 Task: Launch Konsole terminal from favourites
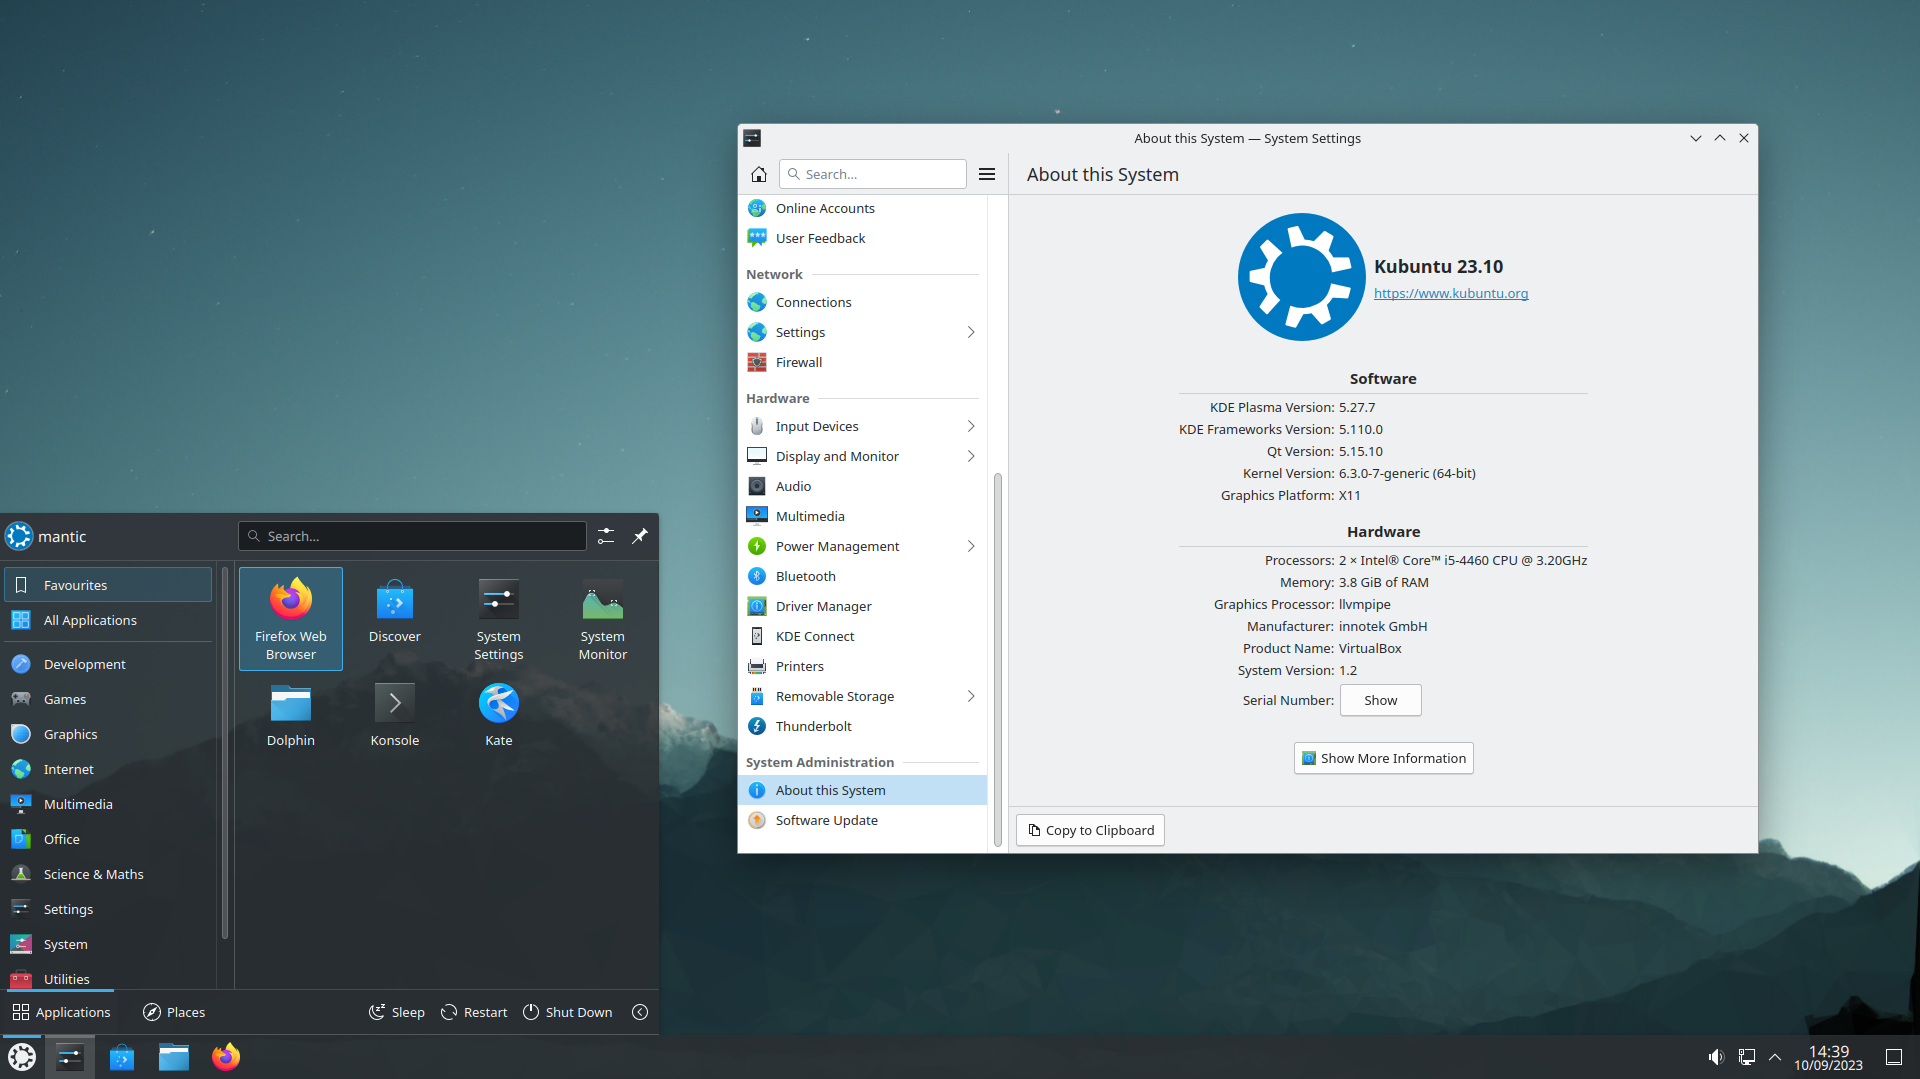coord(394,714)
